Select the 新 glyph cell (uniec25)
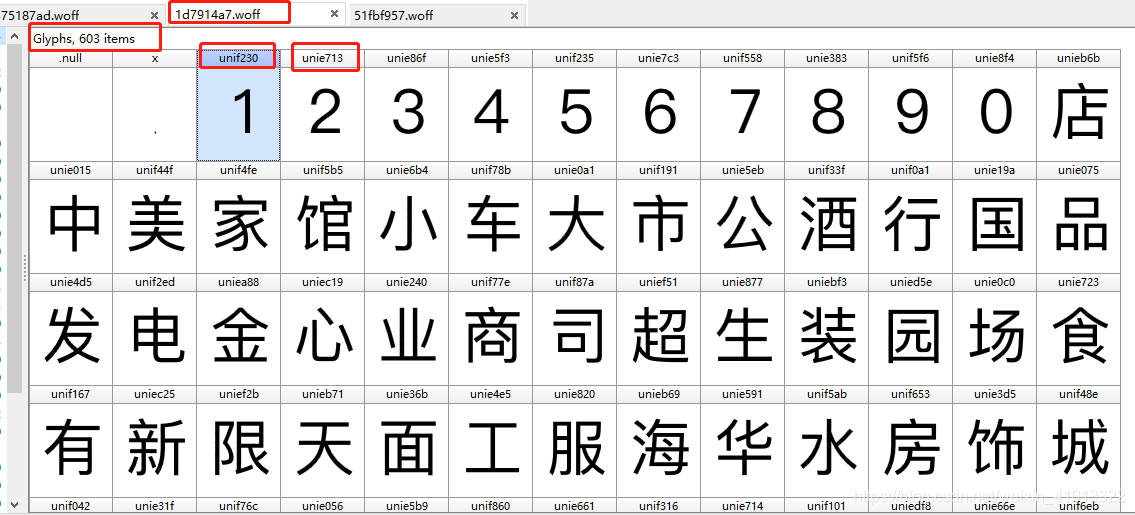Screen dimensions: 1135x515 [x=154, y=442]
